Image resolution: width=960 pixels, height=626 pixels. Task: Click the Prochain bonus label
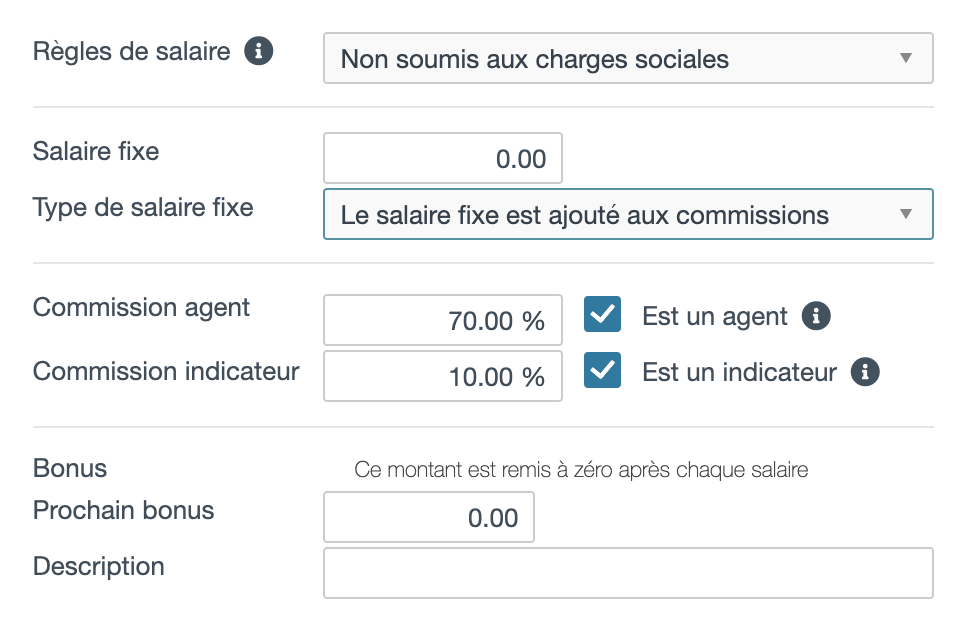pyautogui.click(x=124, y=510)
